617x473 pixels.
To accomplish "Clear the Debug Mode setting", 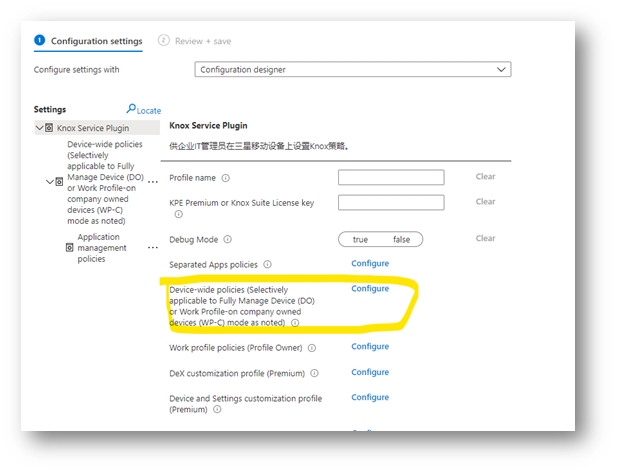I will pyautogui.click(x=485, y=238).
